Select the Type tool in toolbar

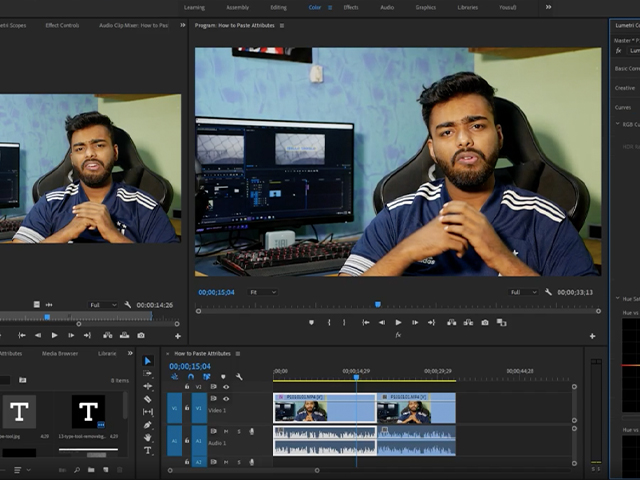(x=148, y=450)
